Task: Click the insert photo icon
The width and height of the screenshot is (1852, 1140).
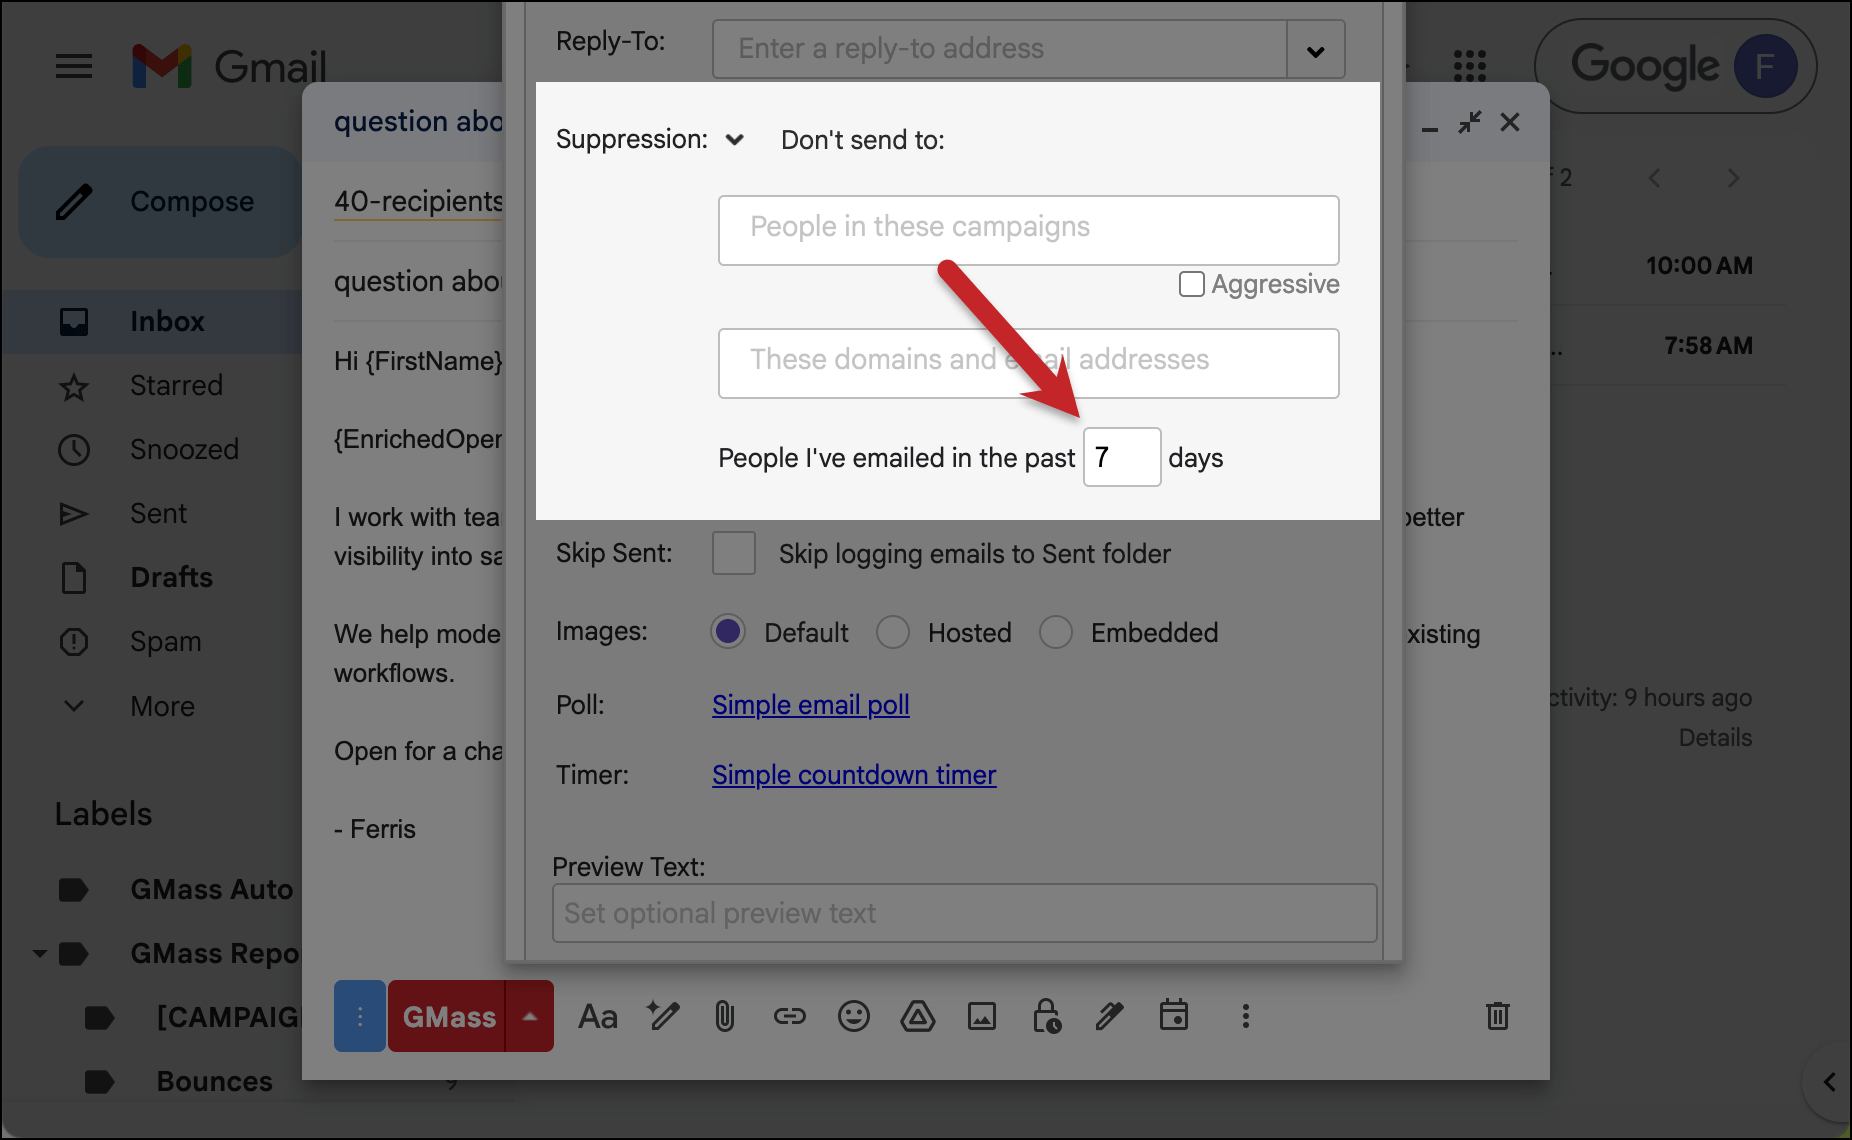Action: tap(981, 1017)
